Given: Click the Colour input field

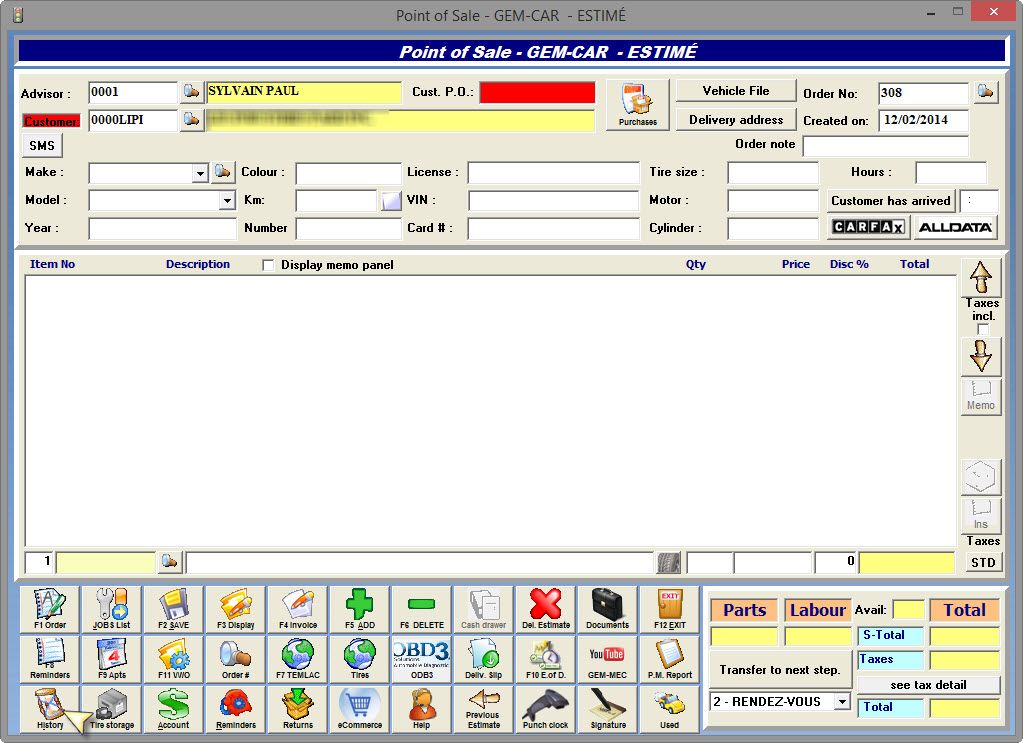Looking at the screenshot, I should (348, 173).
